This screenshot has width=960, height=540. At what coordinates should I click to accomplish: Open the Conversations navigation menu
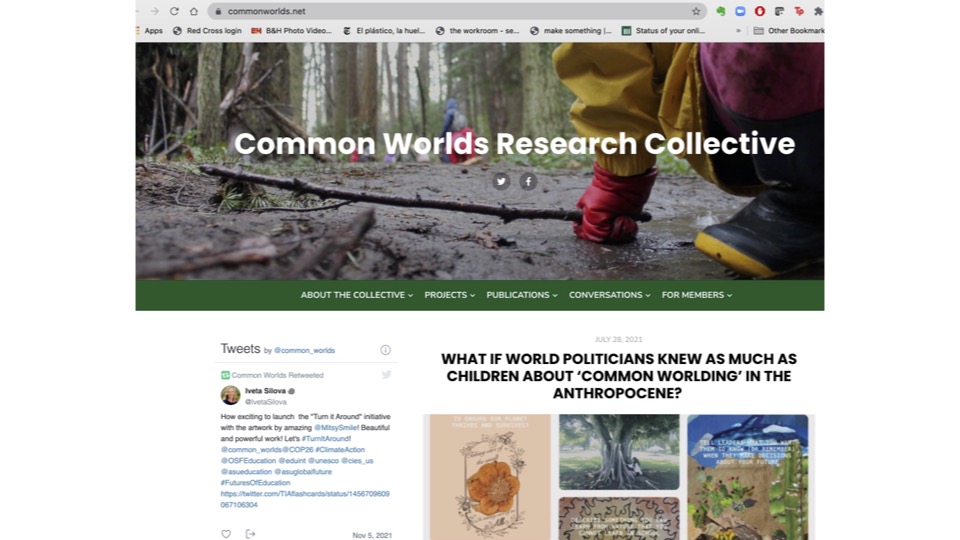pyautogui.click(x=609, y=295)
